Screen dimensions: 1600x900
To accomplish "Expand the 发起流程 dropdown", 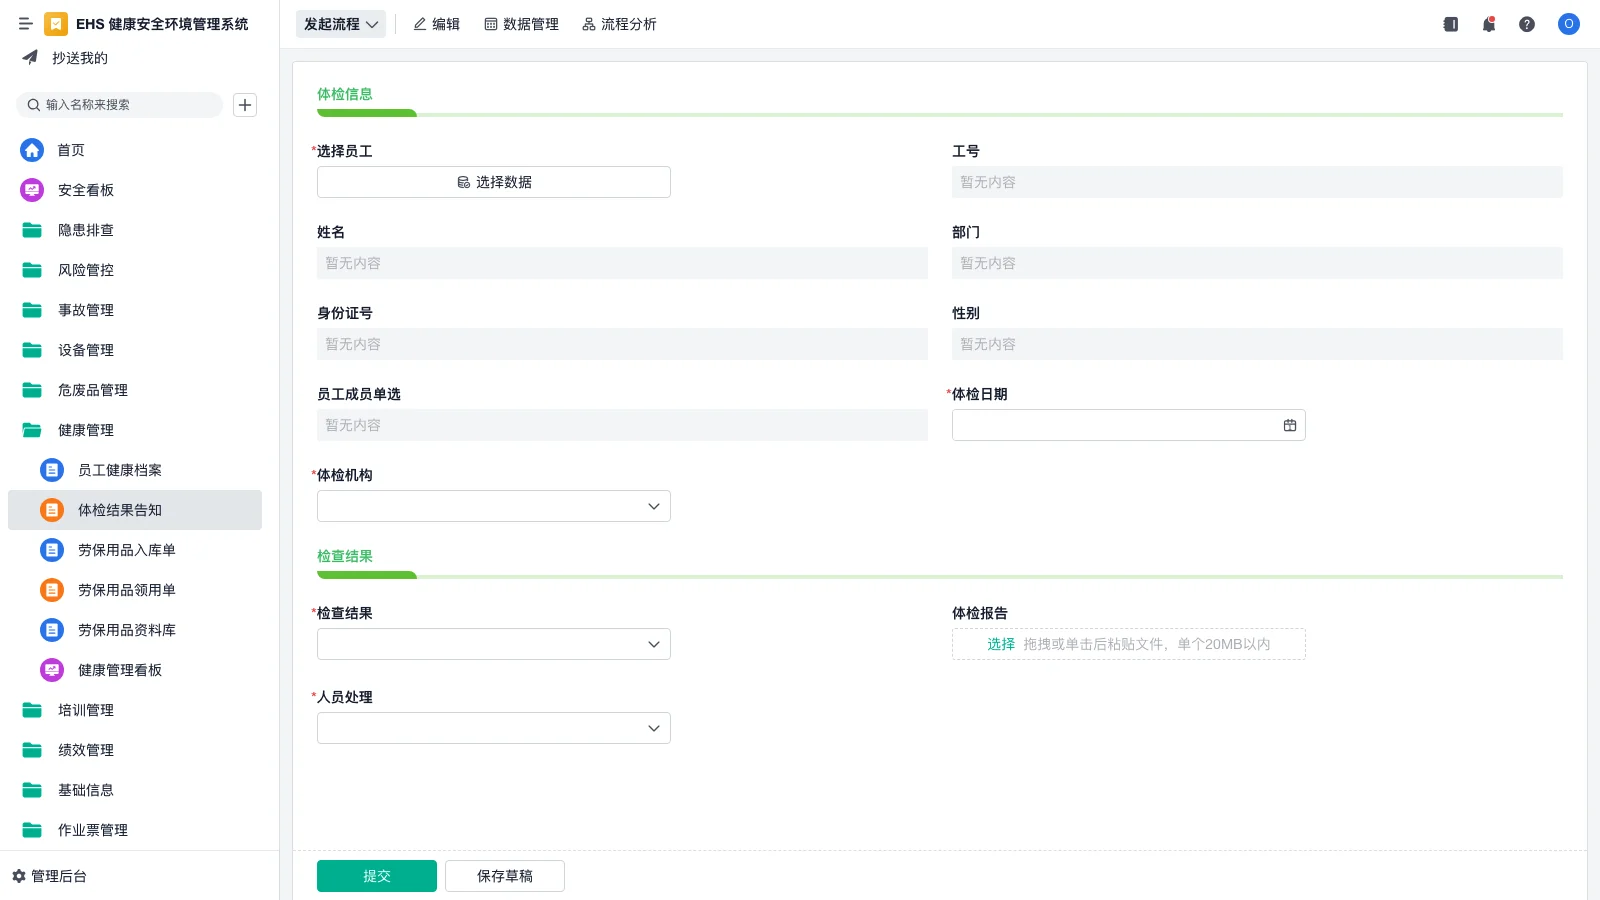I will pos(340,24).
